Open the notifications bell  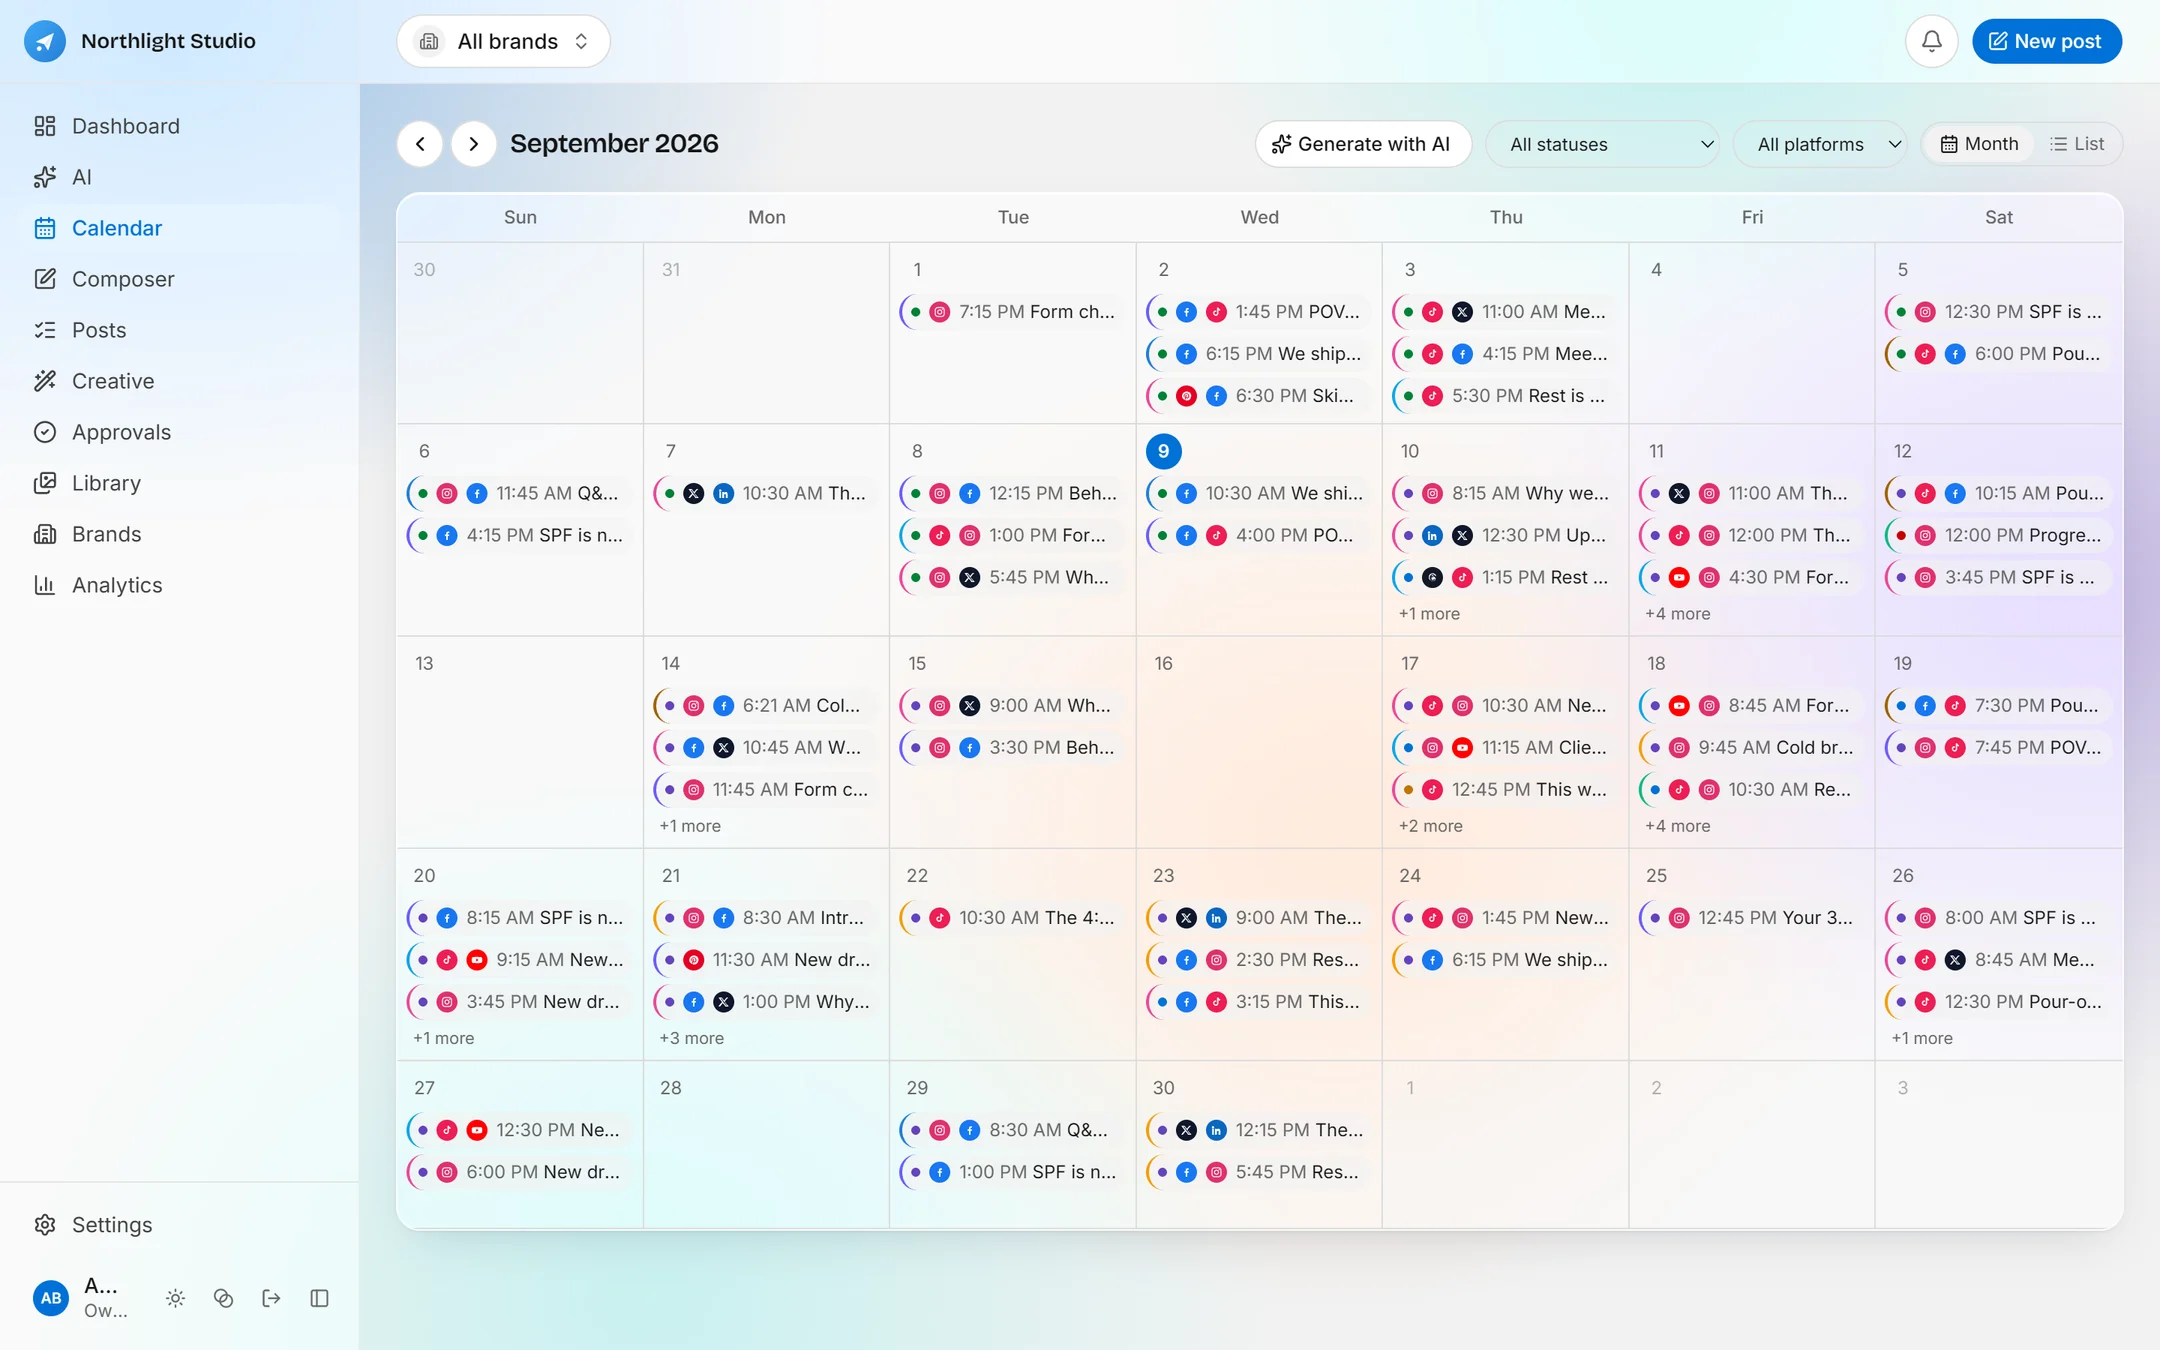click(x=1931, y=41)
